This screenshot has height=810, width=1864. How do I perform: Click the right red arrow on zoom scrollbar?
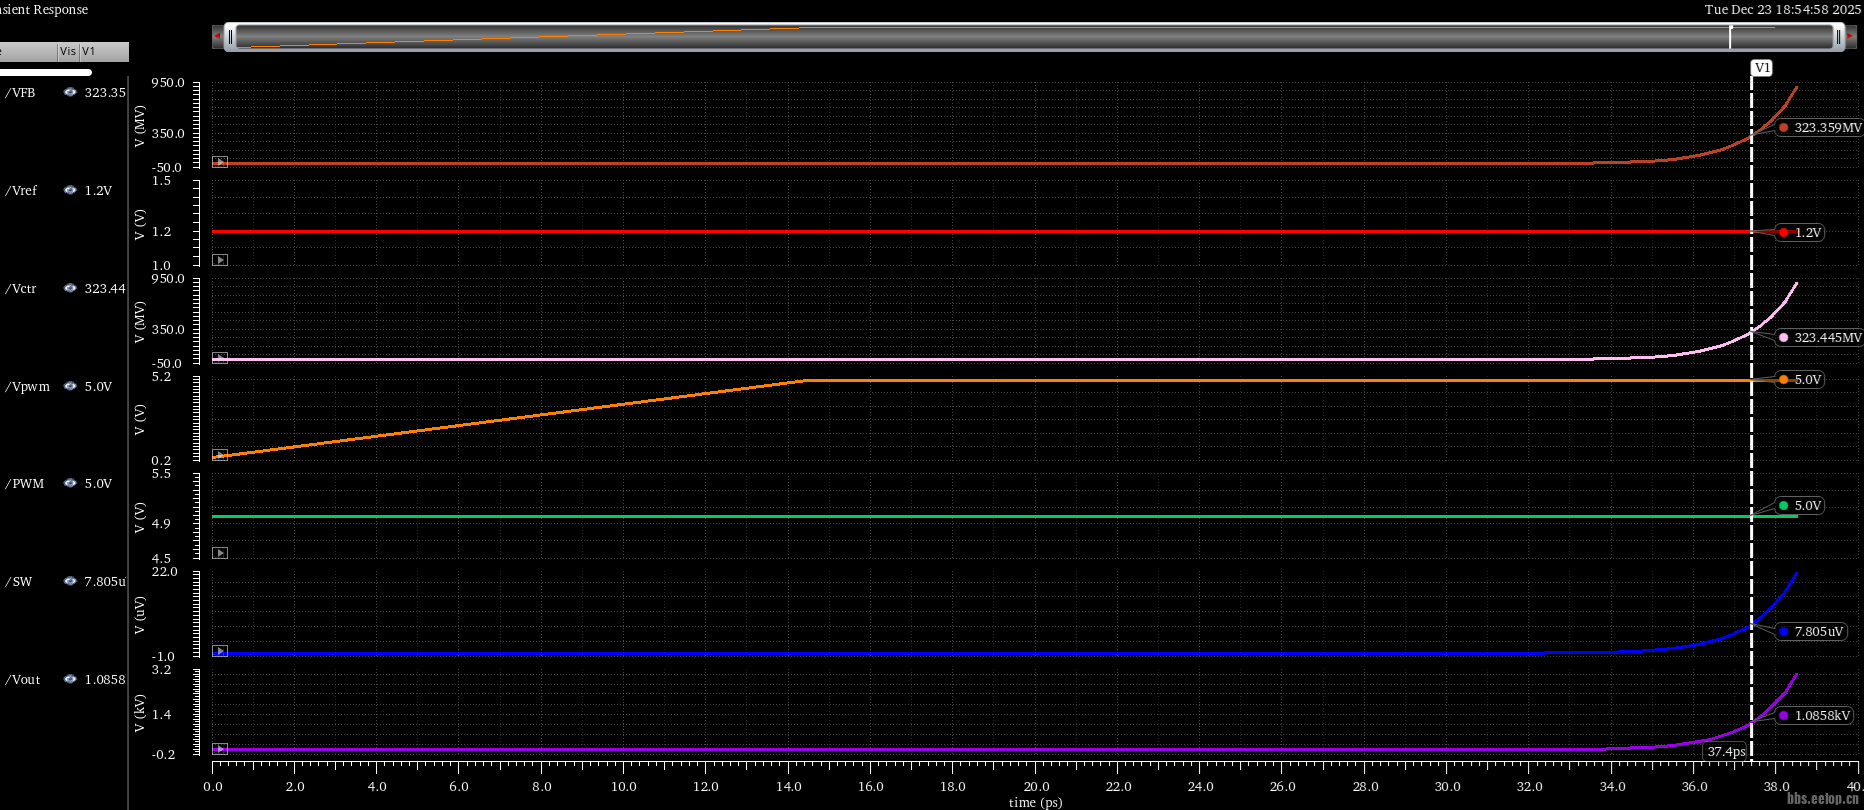coord(1850,37)
